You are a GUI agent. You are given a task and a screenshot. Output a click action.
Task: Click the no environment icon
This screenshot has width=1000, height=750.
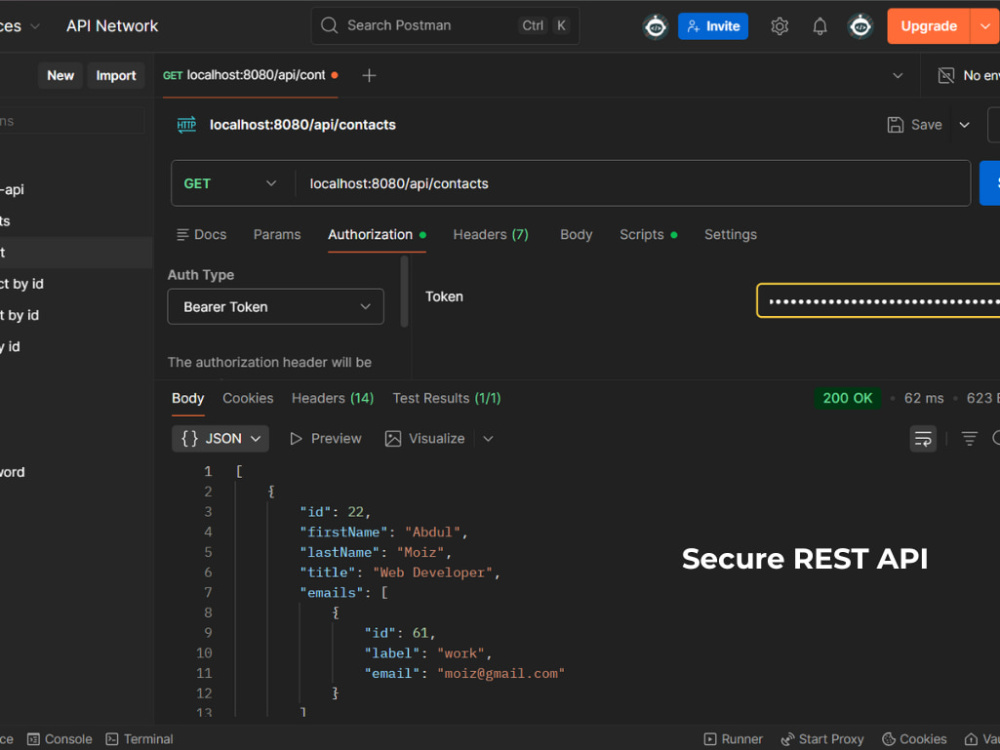[946, 75]
